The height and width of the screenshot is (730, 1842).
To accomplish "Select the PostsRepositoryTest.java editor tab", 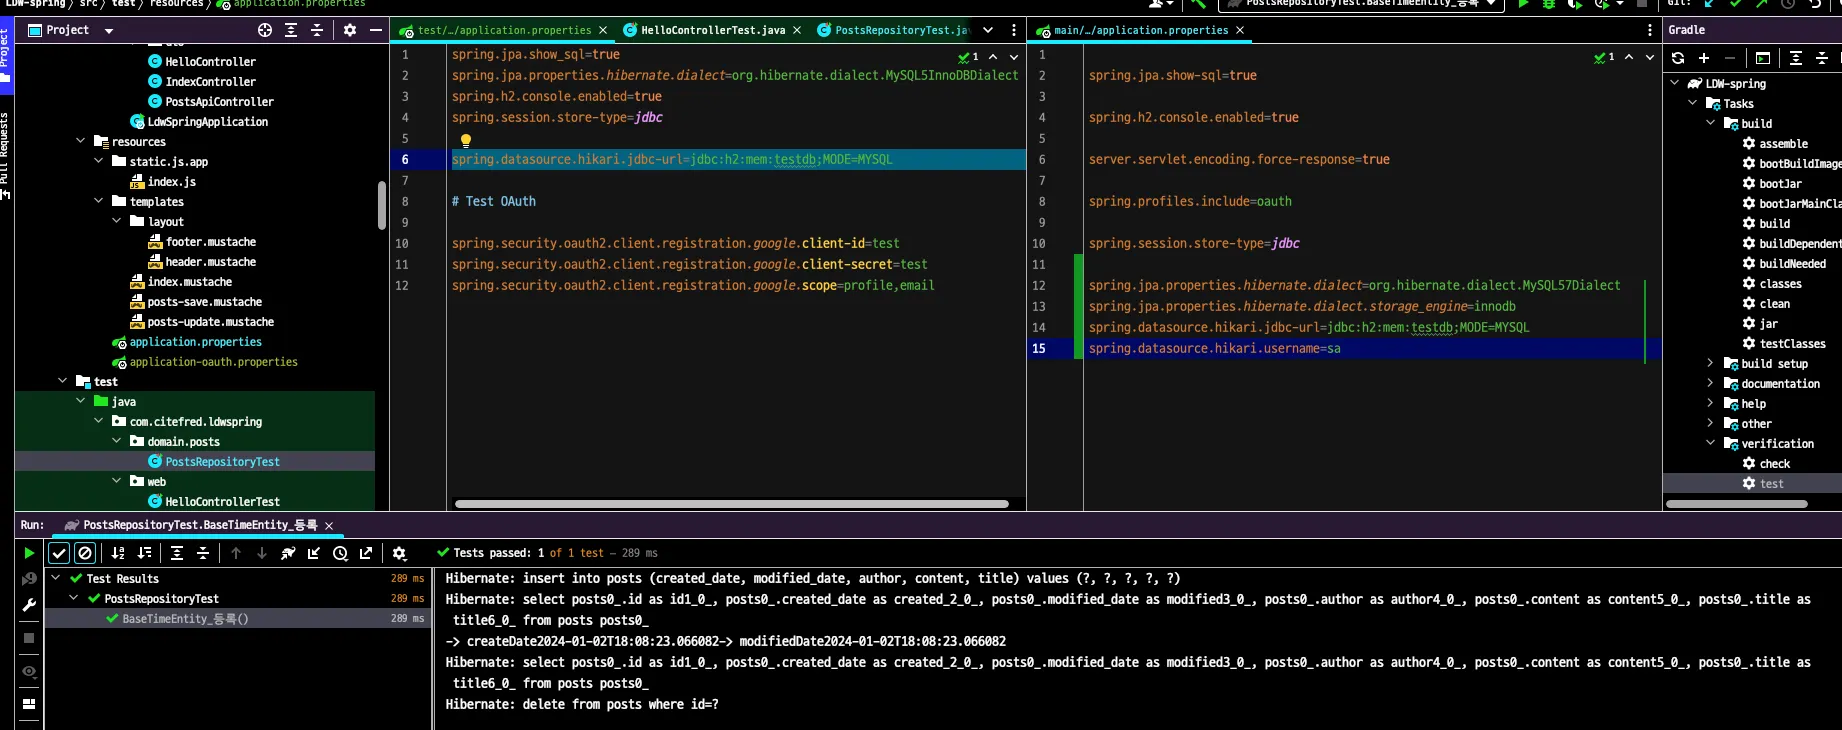I will (900, 30).
